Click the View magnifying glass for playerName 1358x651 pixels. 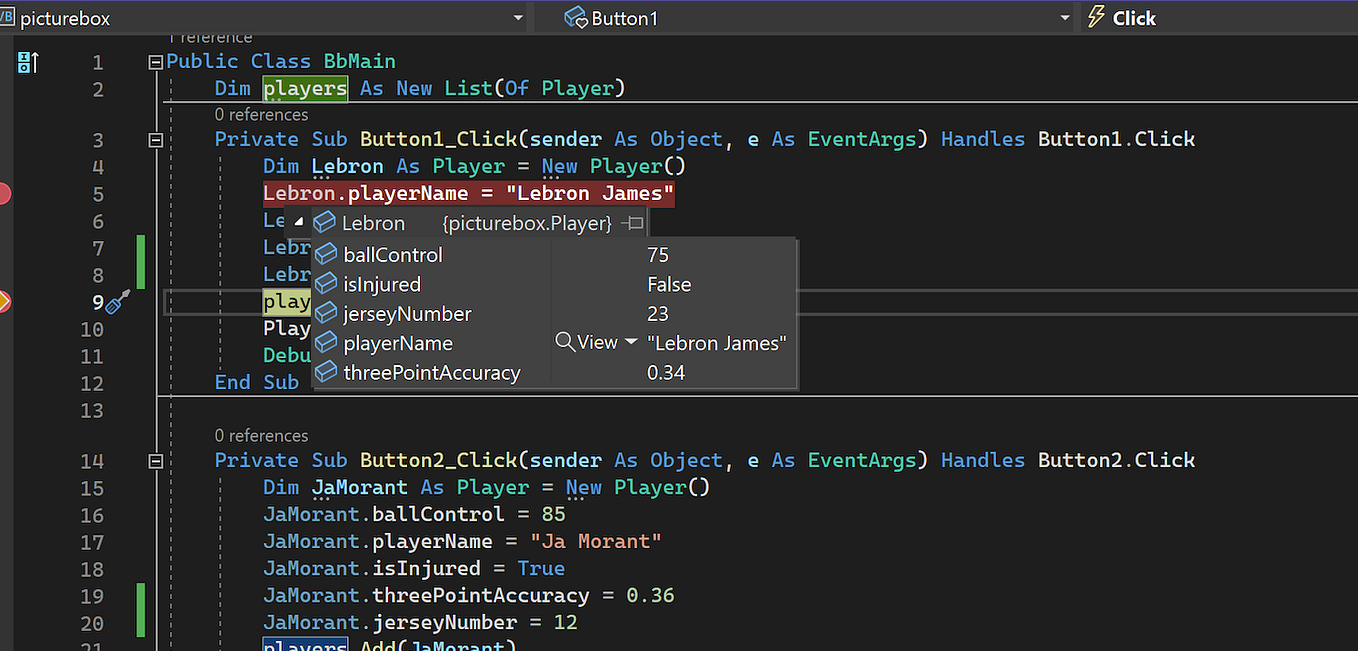click(564, 342)
